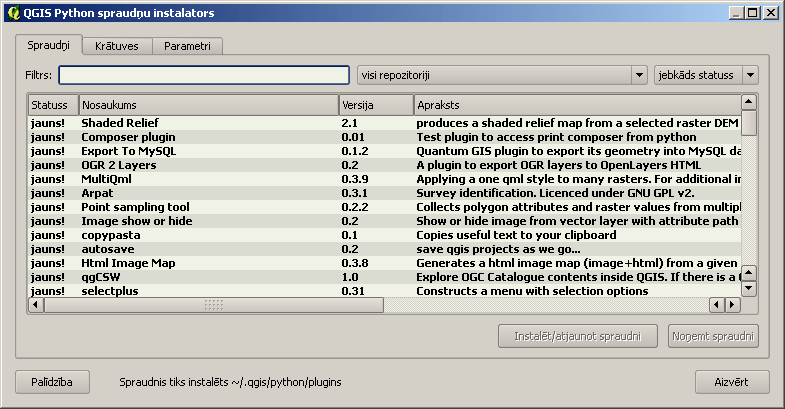Open help with Palīdzība button

tap(53, 382)
